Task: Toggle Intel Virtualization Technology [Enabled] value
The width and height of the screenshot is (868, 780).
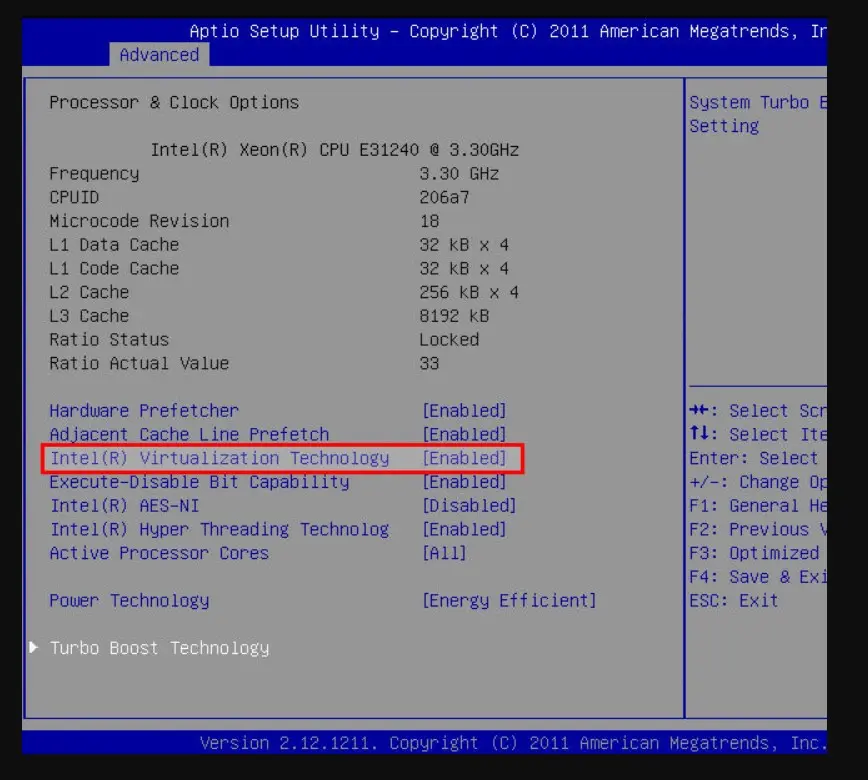Action: pos(464,458)
